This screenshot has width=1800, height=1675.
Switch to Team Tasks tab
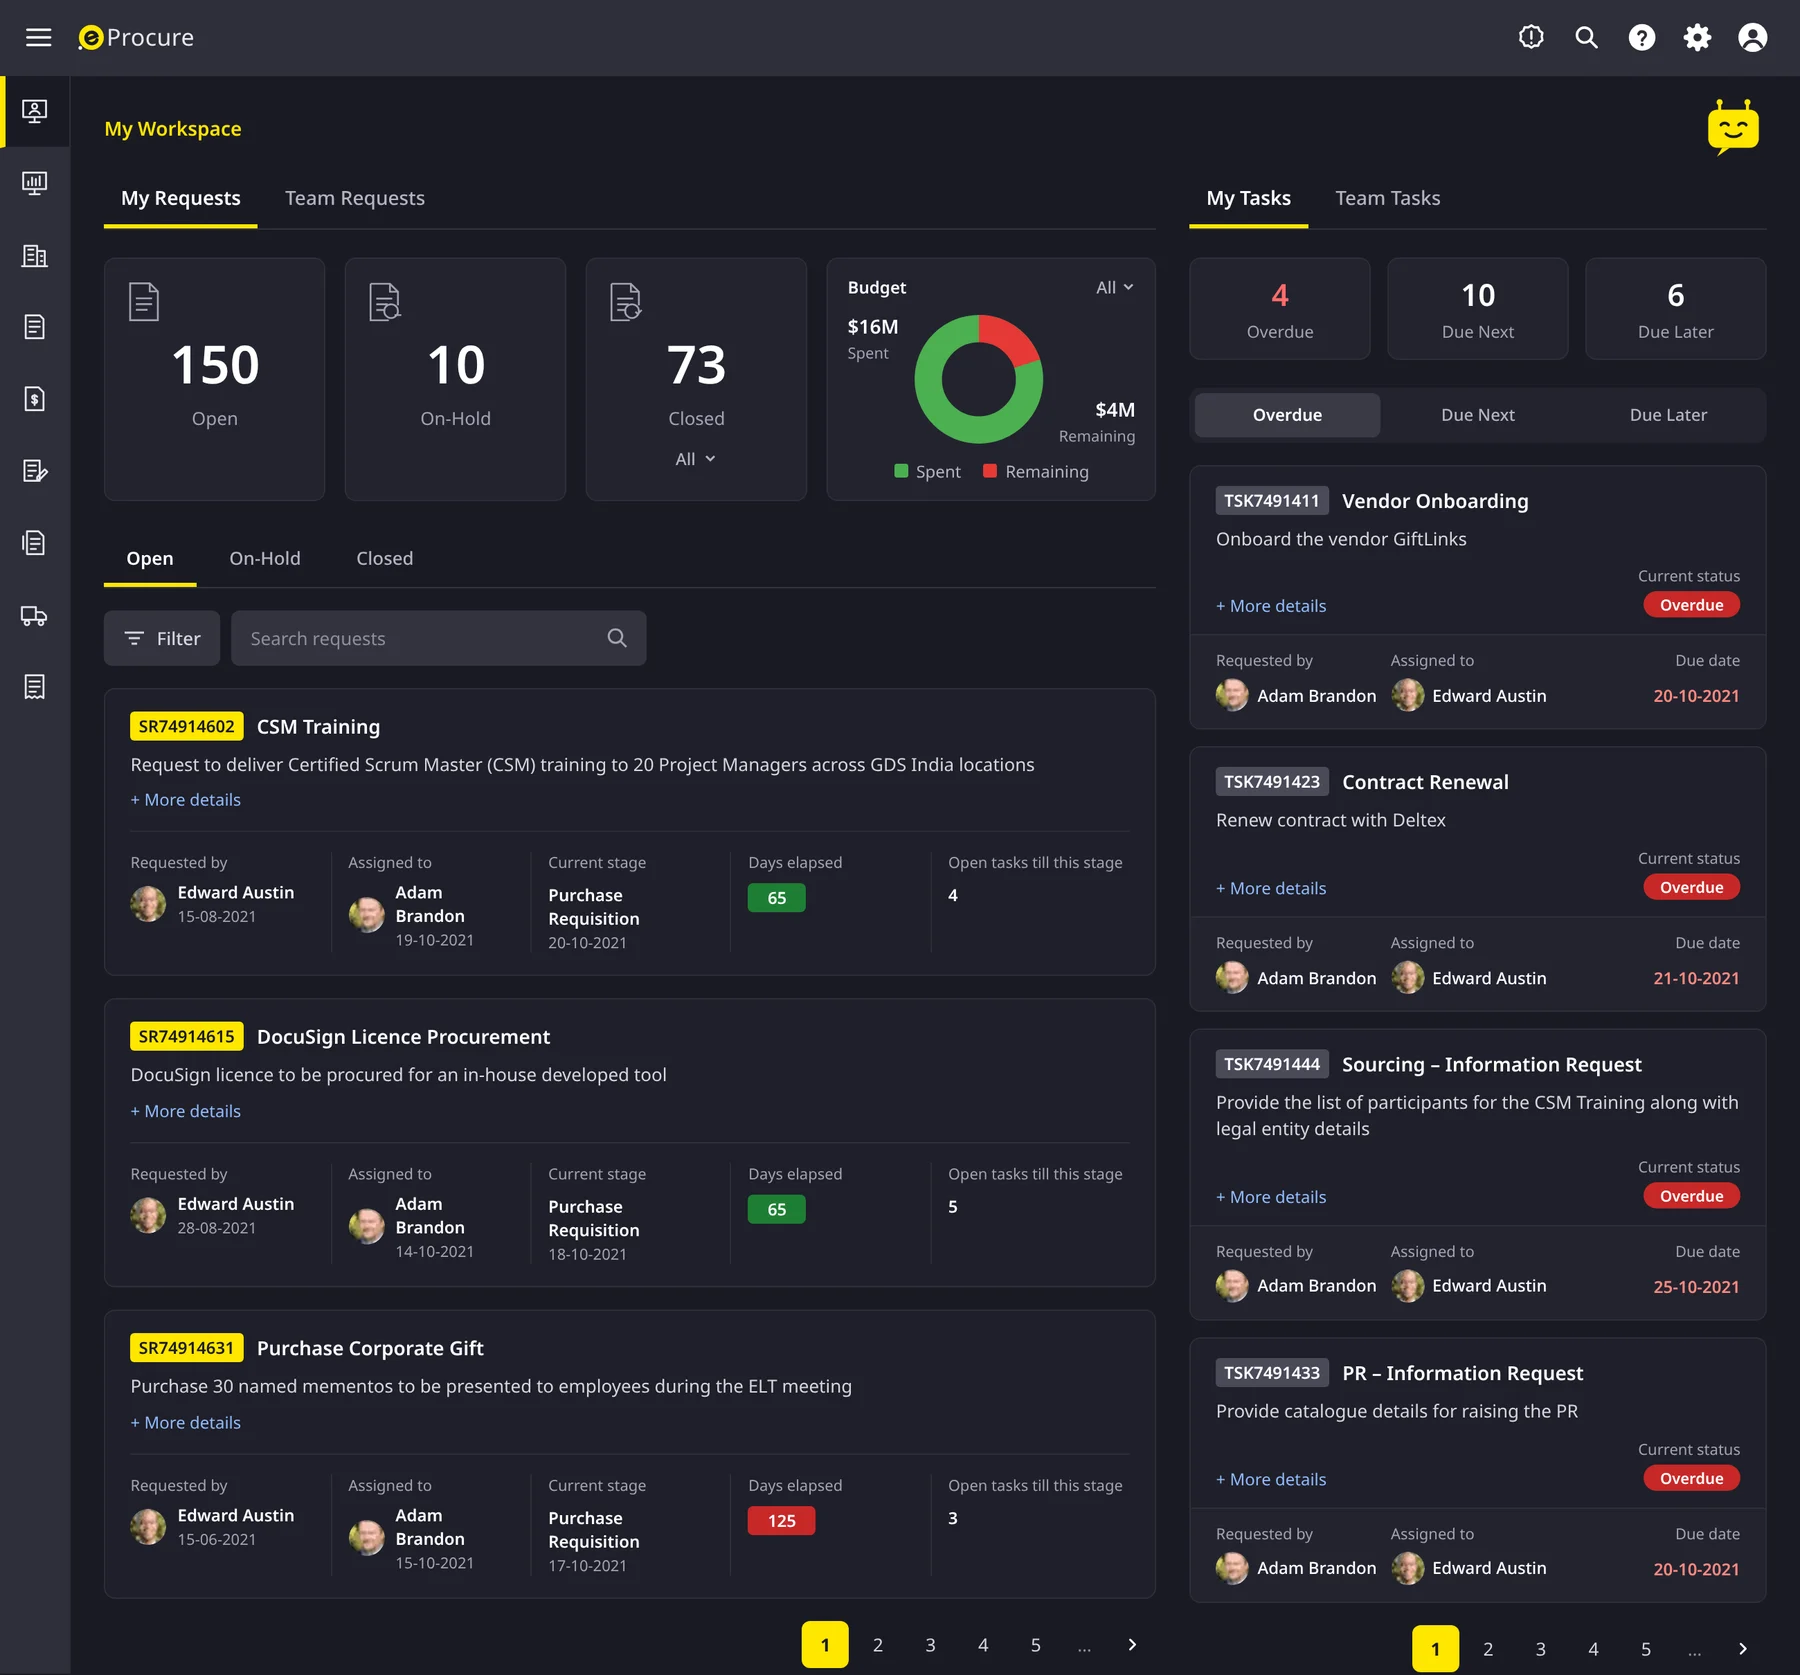[x=1388, y=198]
